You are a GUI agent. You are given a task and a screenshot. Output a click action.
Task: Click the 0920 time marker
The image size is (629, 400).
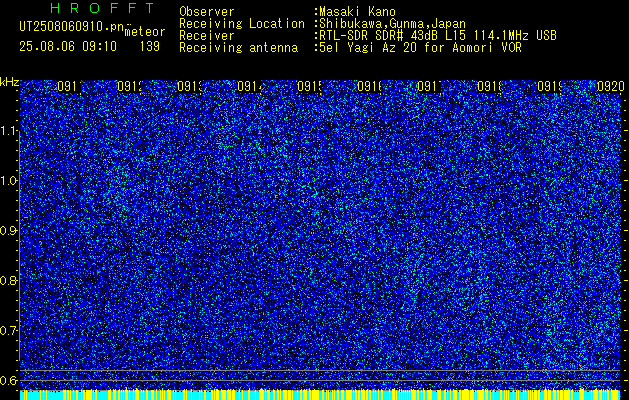611,87
